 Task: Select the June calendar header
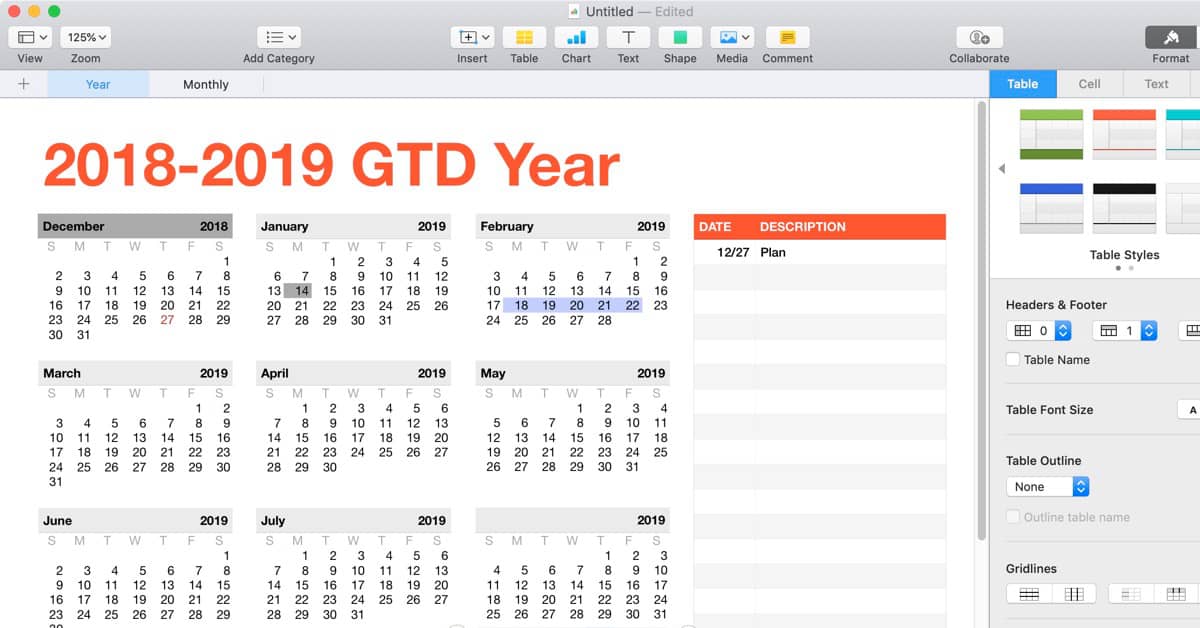click(x=135, y=520)
